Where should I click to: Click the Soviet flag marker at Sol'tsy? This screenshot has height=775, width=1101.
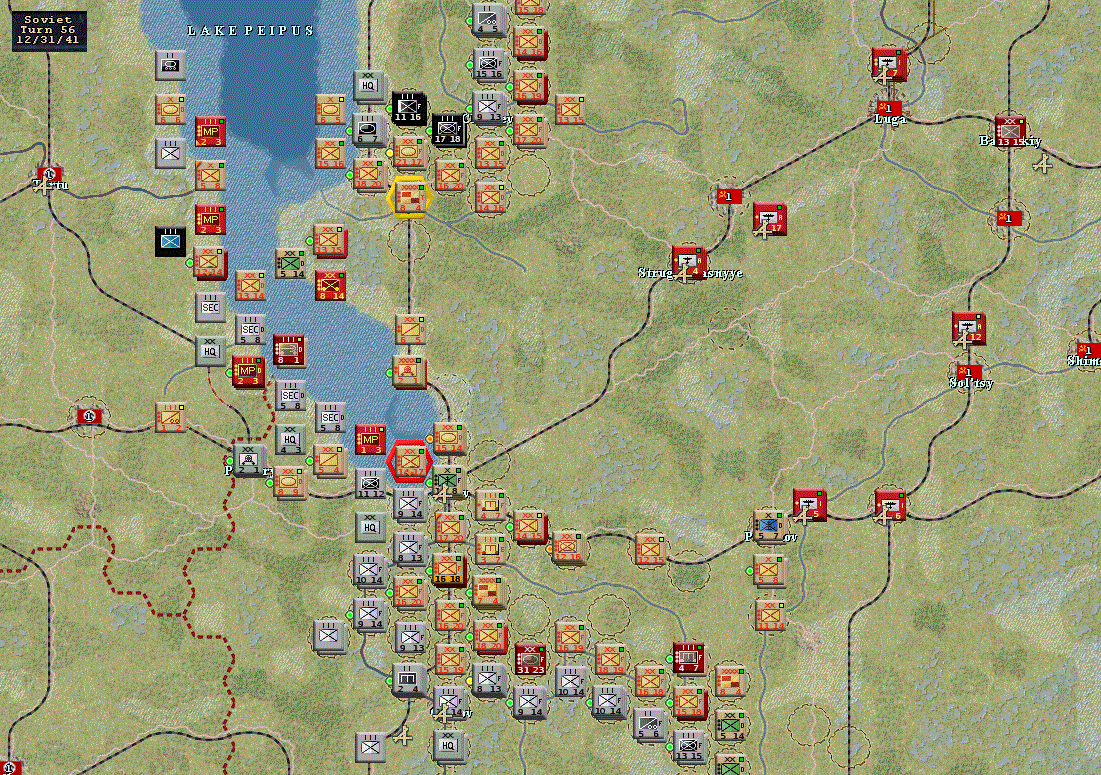[x=968, y=372]
